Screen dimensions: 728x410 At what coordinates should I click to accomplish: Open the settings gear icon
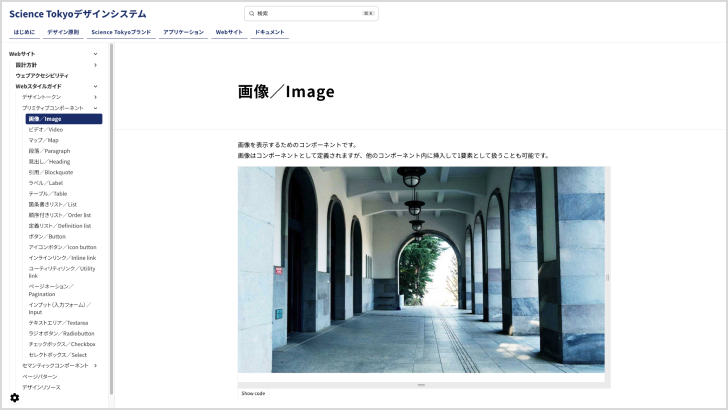(14, 397)
